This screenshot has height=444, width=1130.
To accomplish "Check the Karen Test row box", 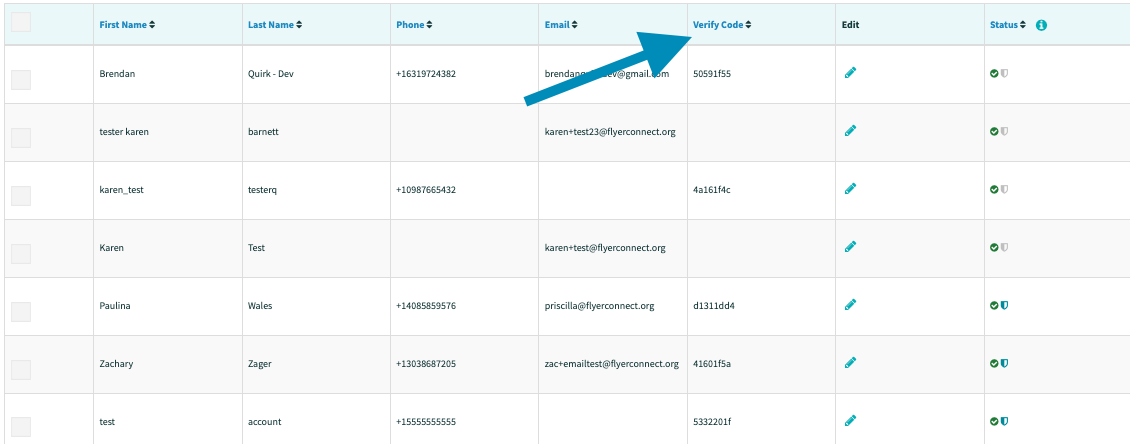I will pos(21,254).
